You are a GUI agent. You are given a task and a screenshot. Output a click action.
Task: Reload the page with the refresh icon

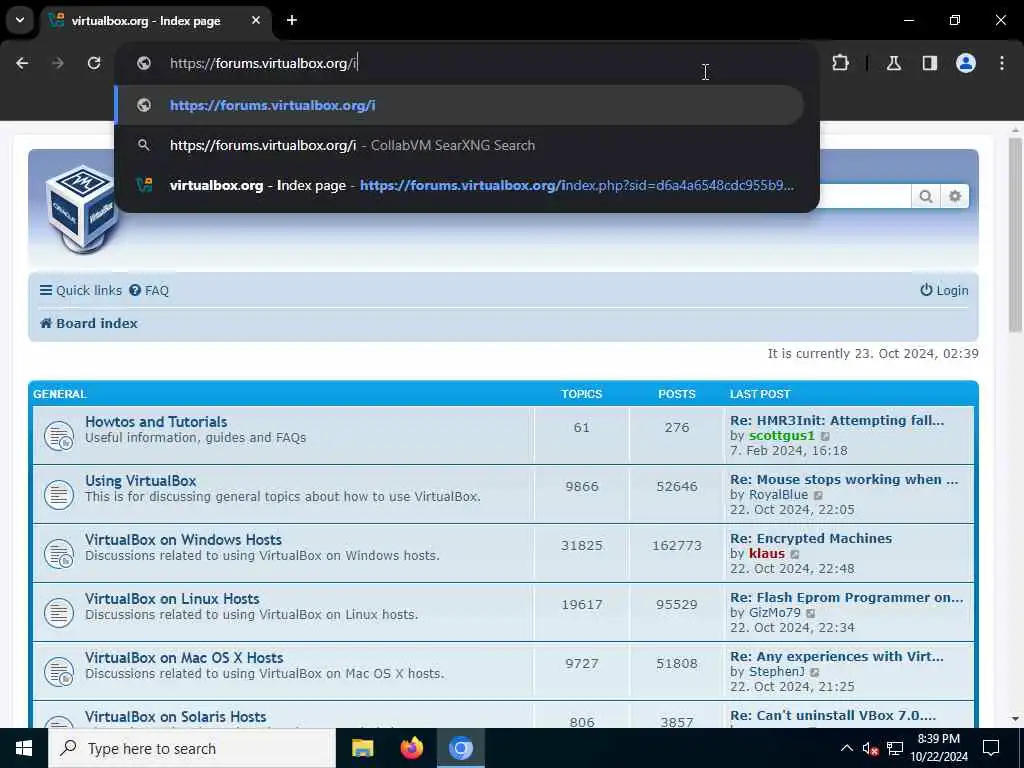(x=94, y=63)
